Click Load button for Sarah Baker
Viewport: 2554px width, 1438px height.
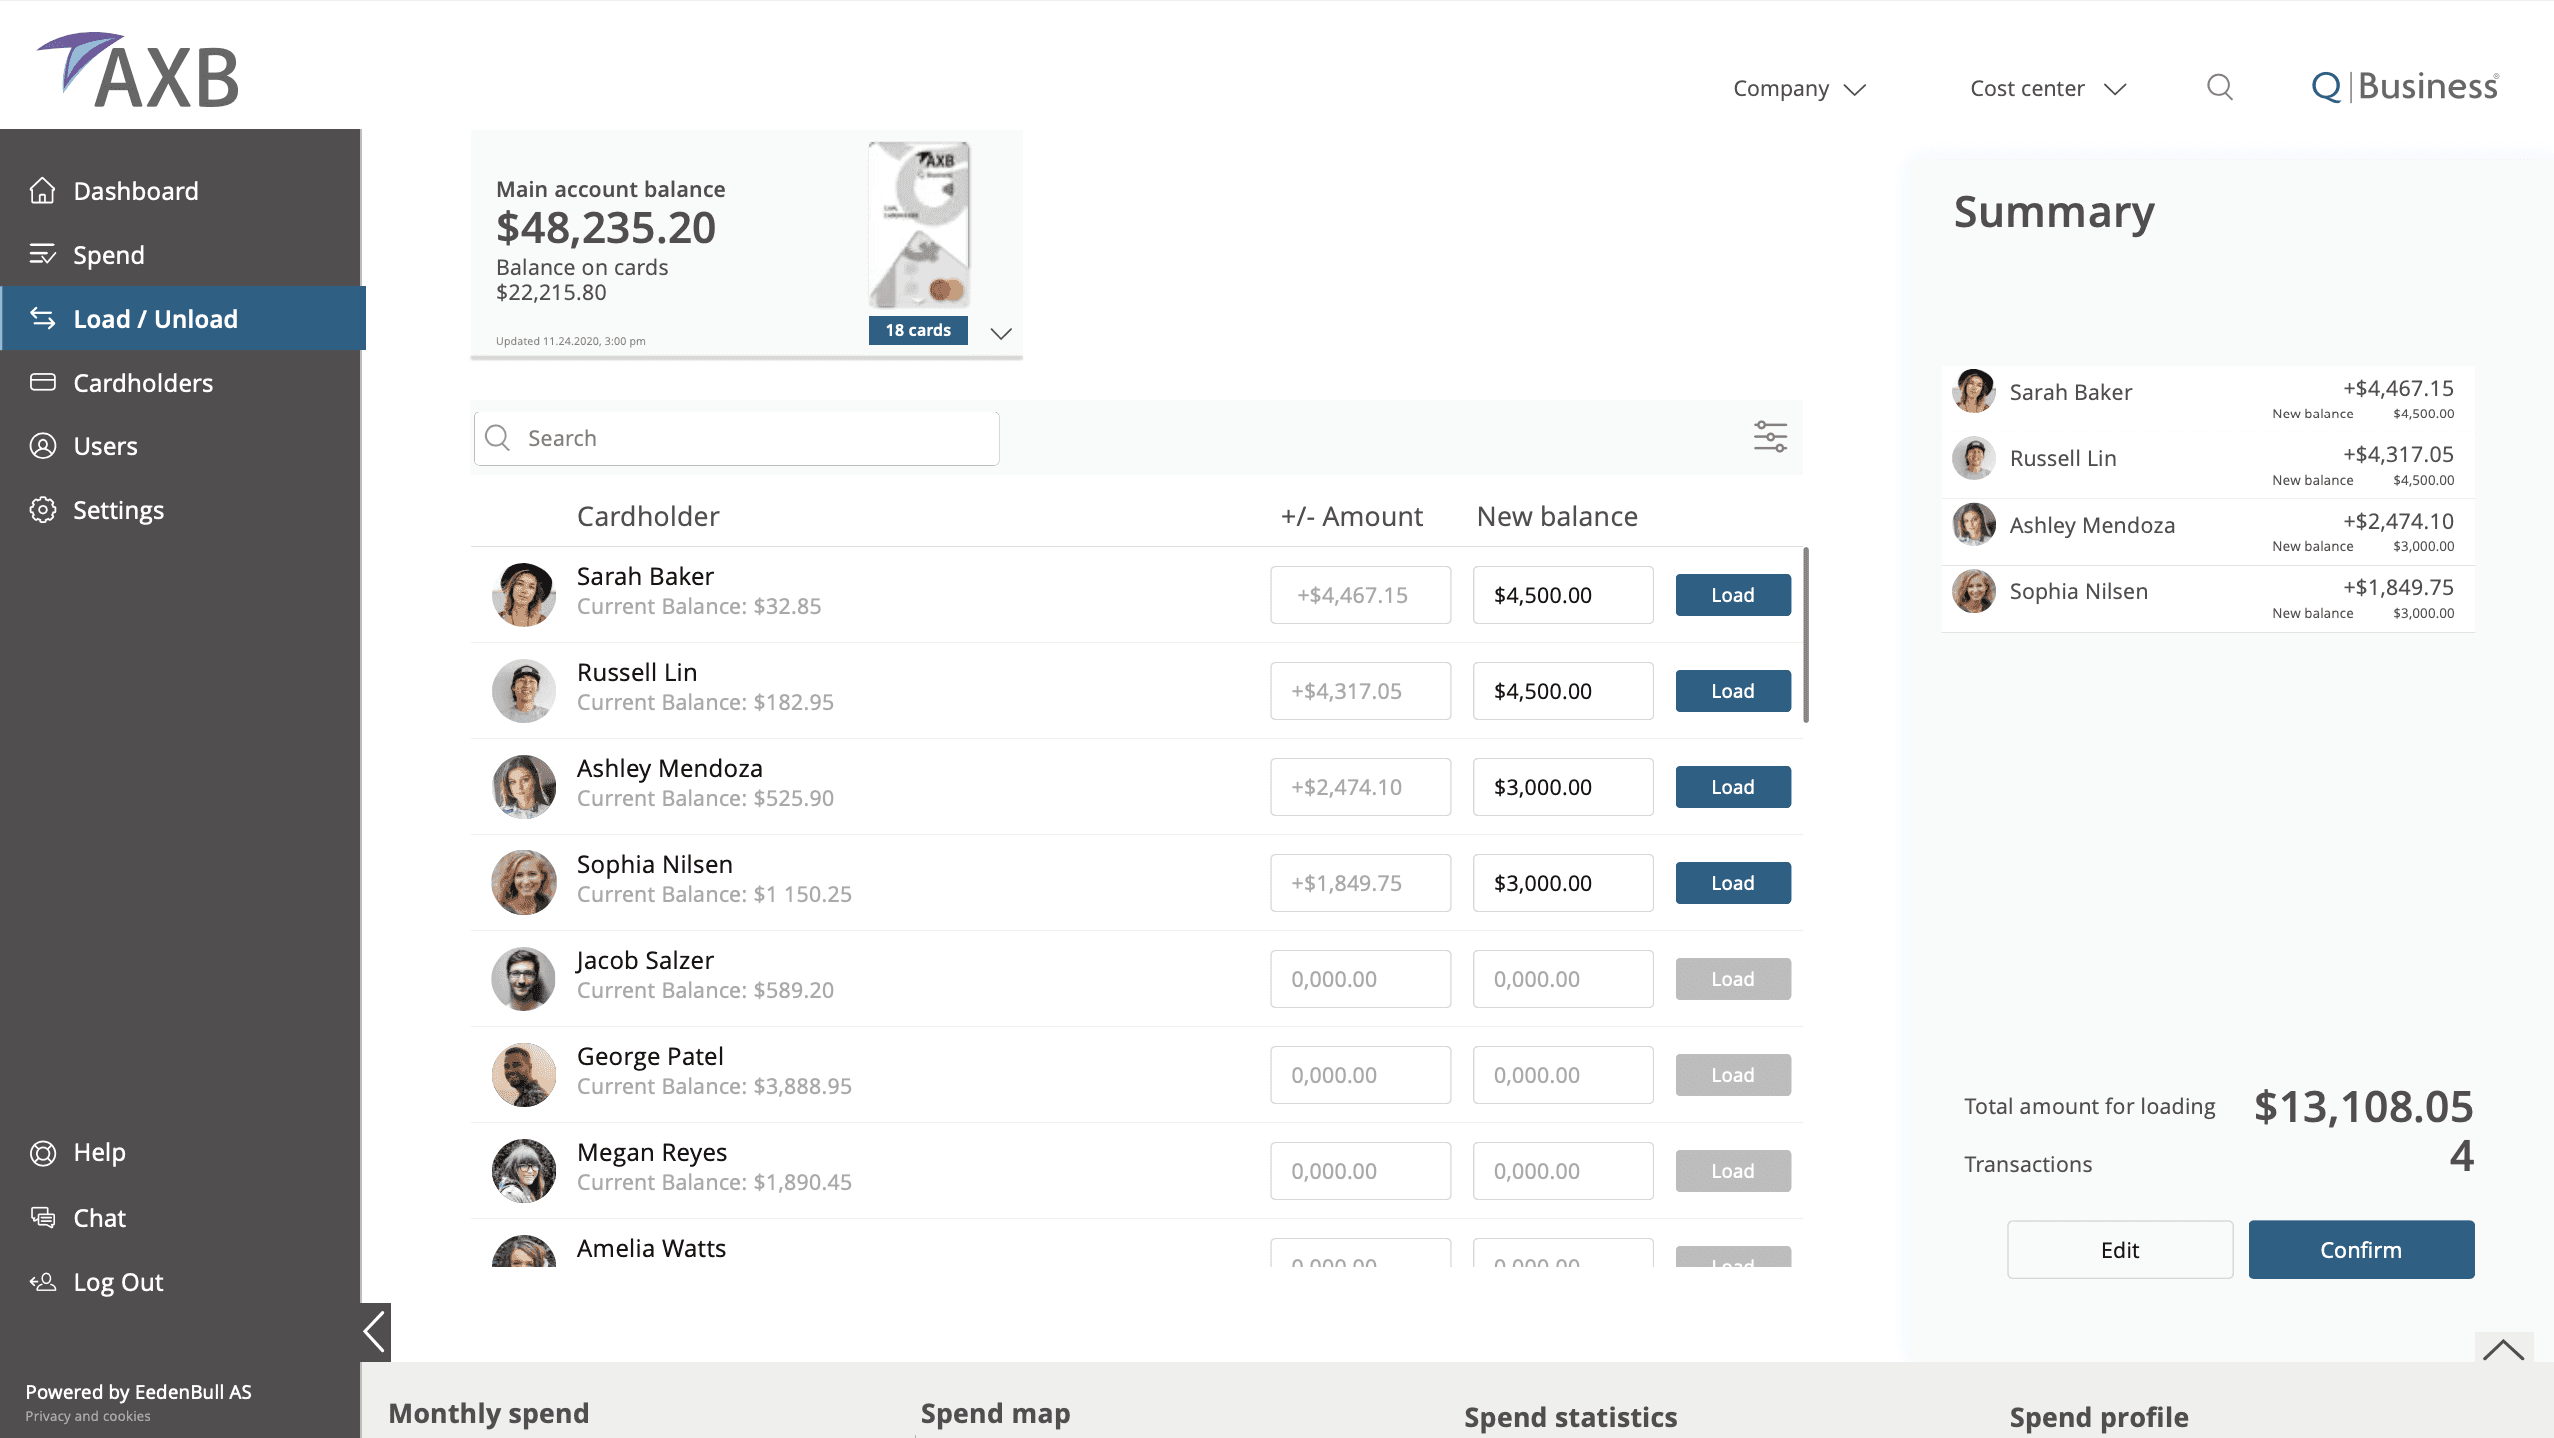point(1732,595)
